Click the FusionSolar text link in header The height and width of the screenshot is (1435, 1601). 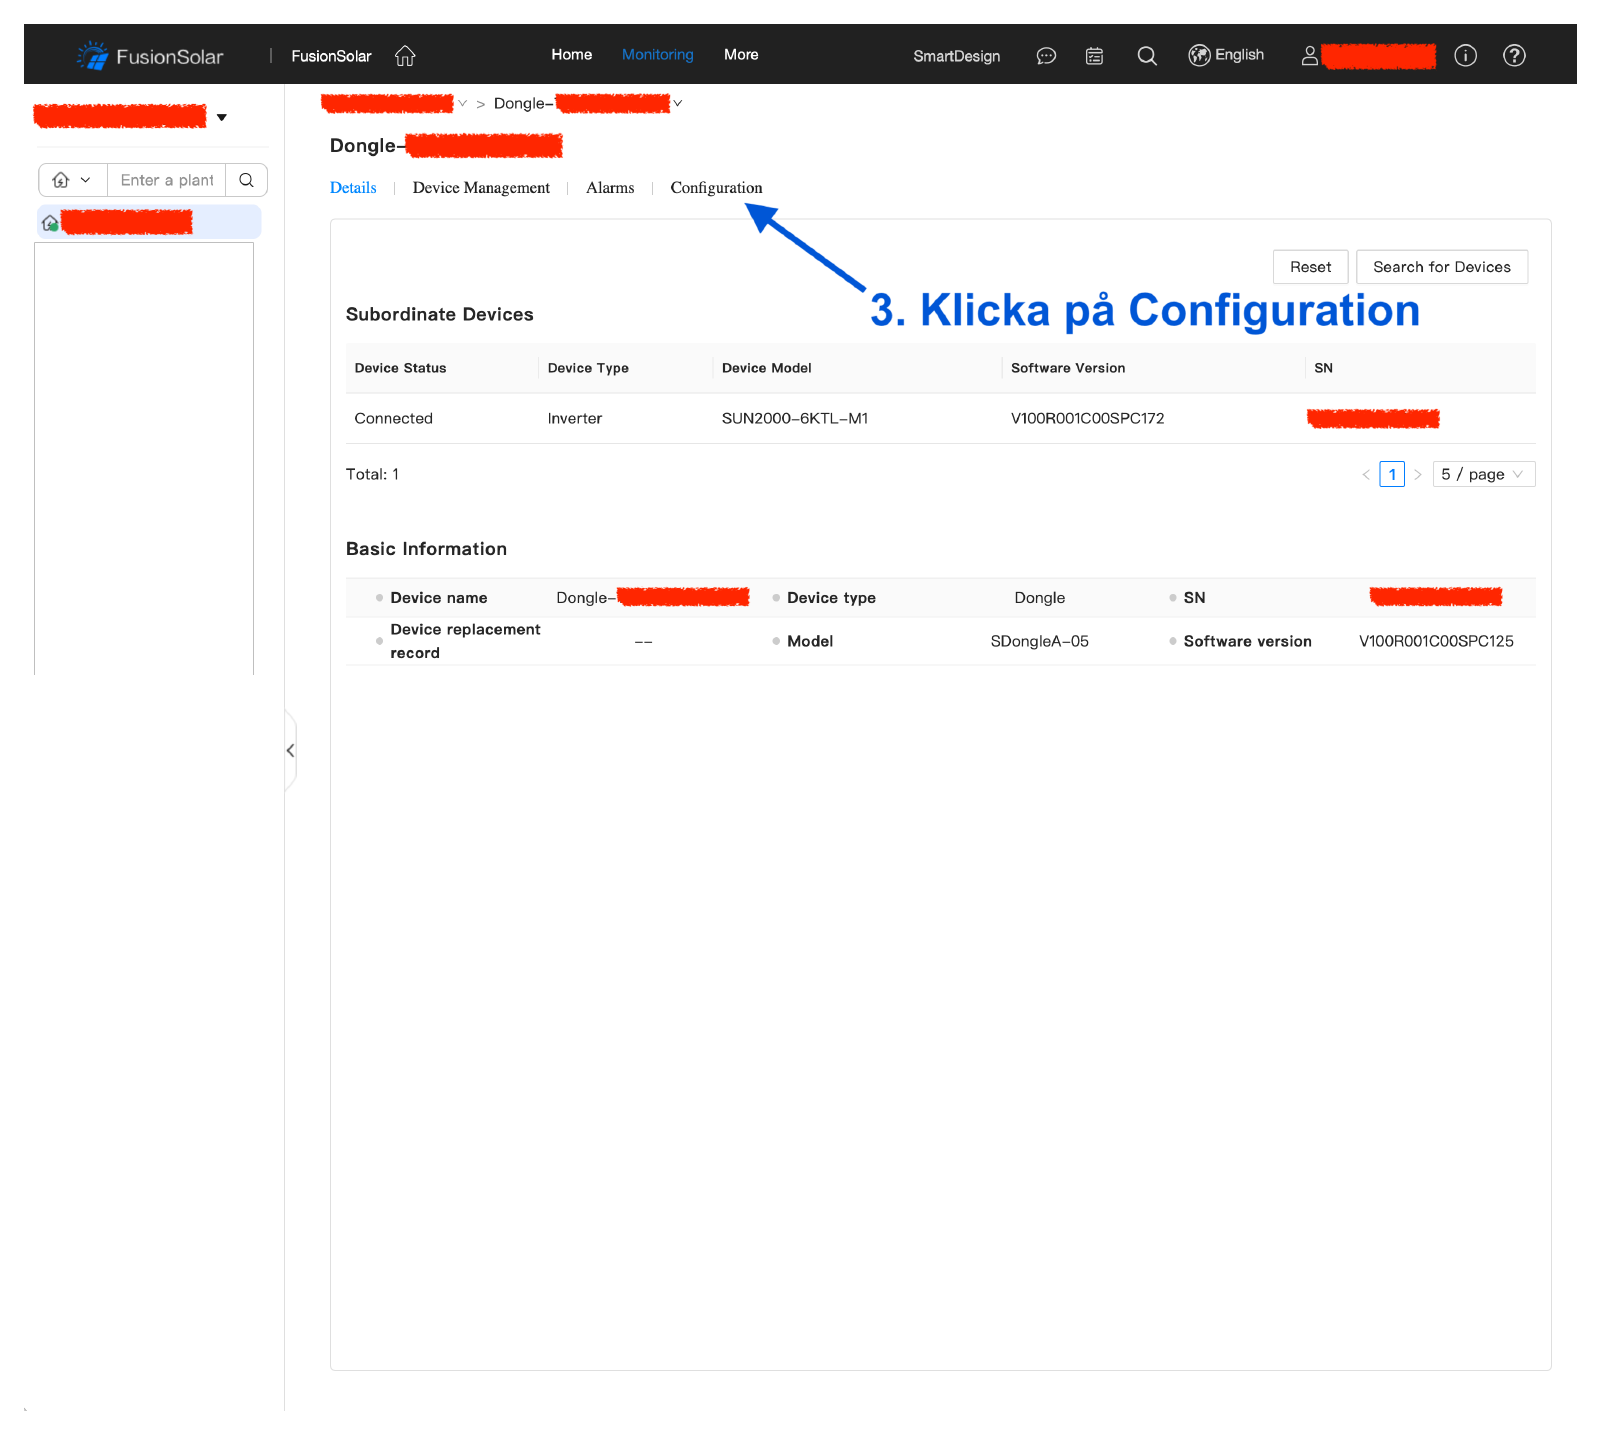coord(331,56)
